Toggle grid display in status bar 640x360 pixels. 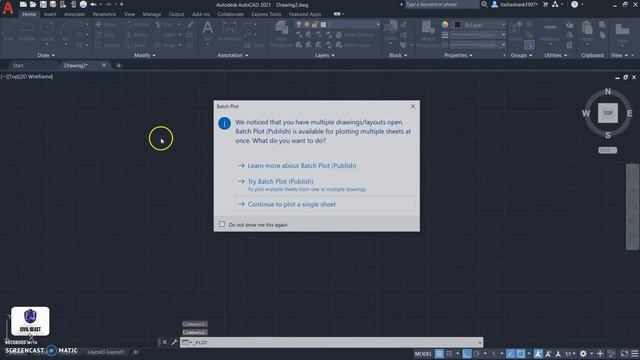coord(439,353)
